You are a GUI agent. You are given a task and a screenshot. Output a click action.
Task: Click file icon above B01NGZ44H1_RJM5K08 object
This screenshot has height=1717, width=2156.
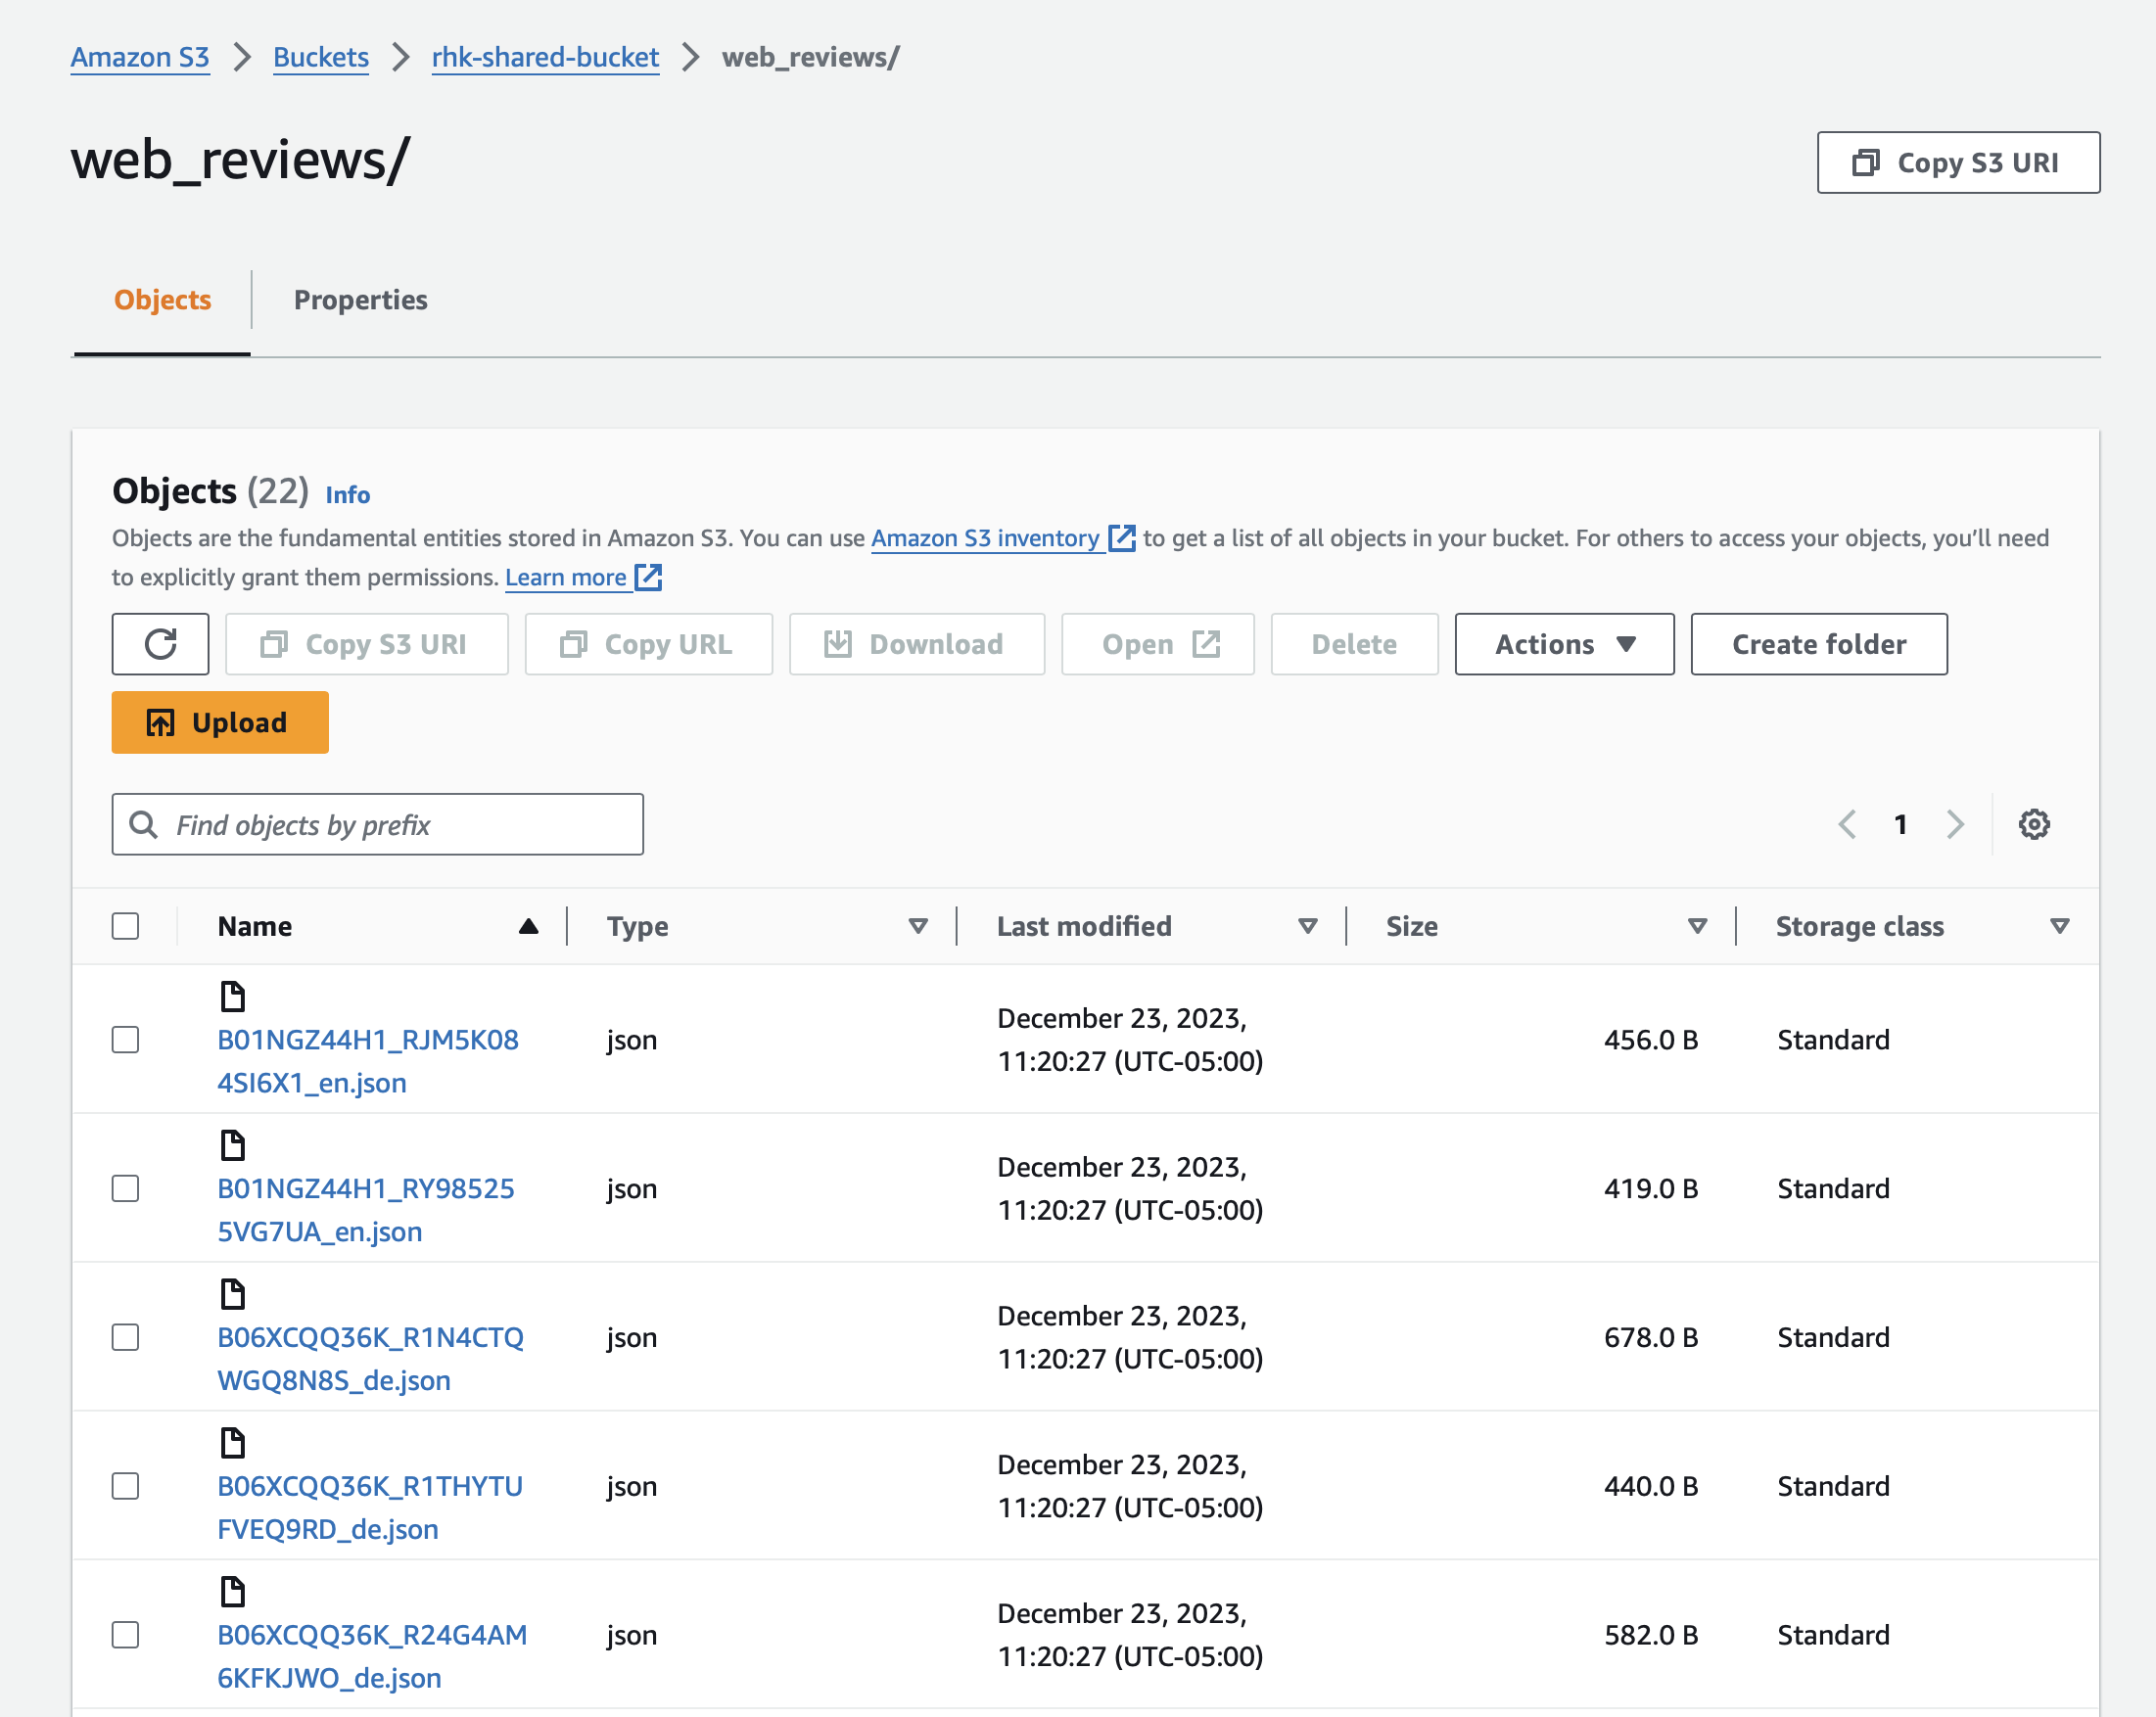click(232, 996)
